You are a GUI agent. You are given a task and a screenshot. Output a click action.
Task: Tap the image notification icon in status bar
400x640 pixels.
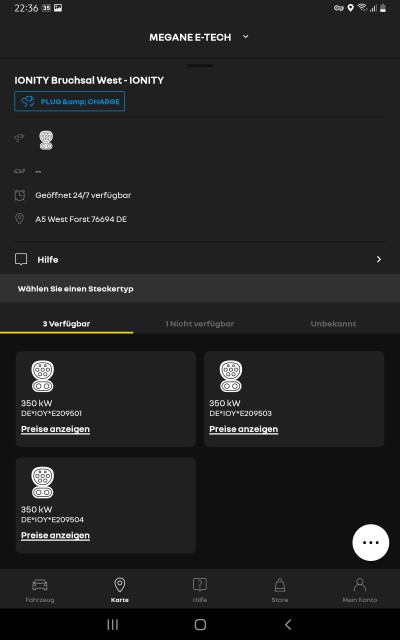pos(58,8)
